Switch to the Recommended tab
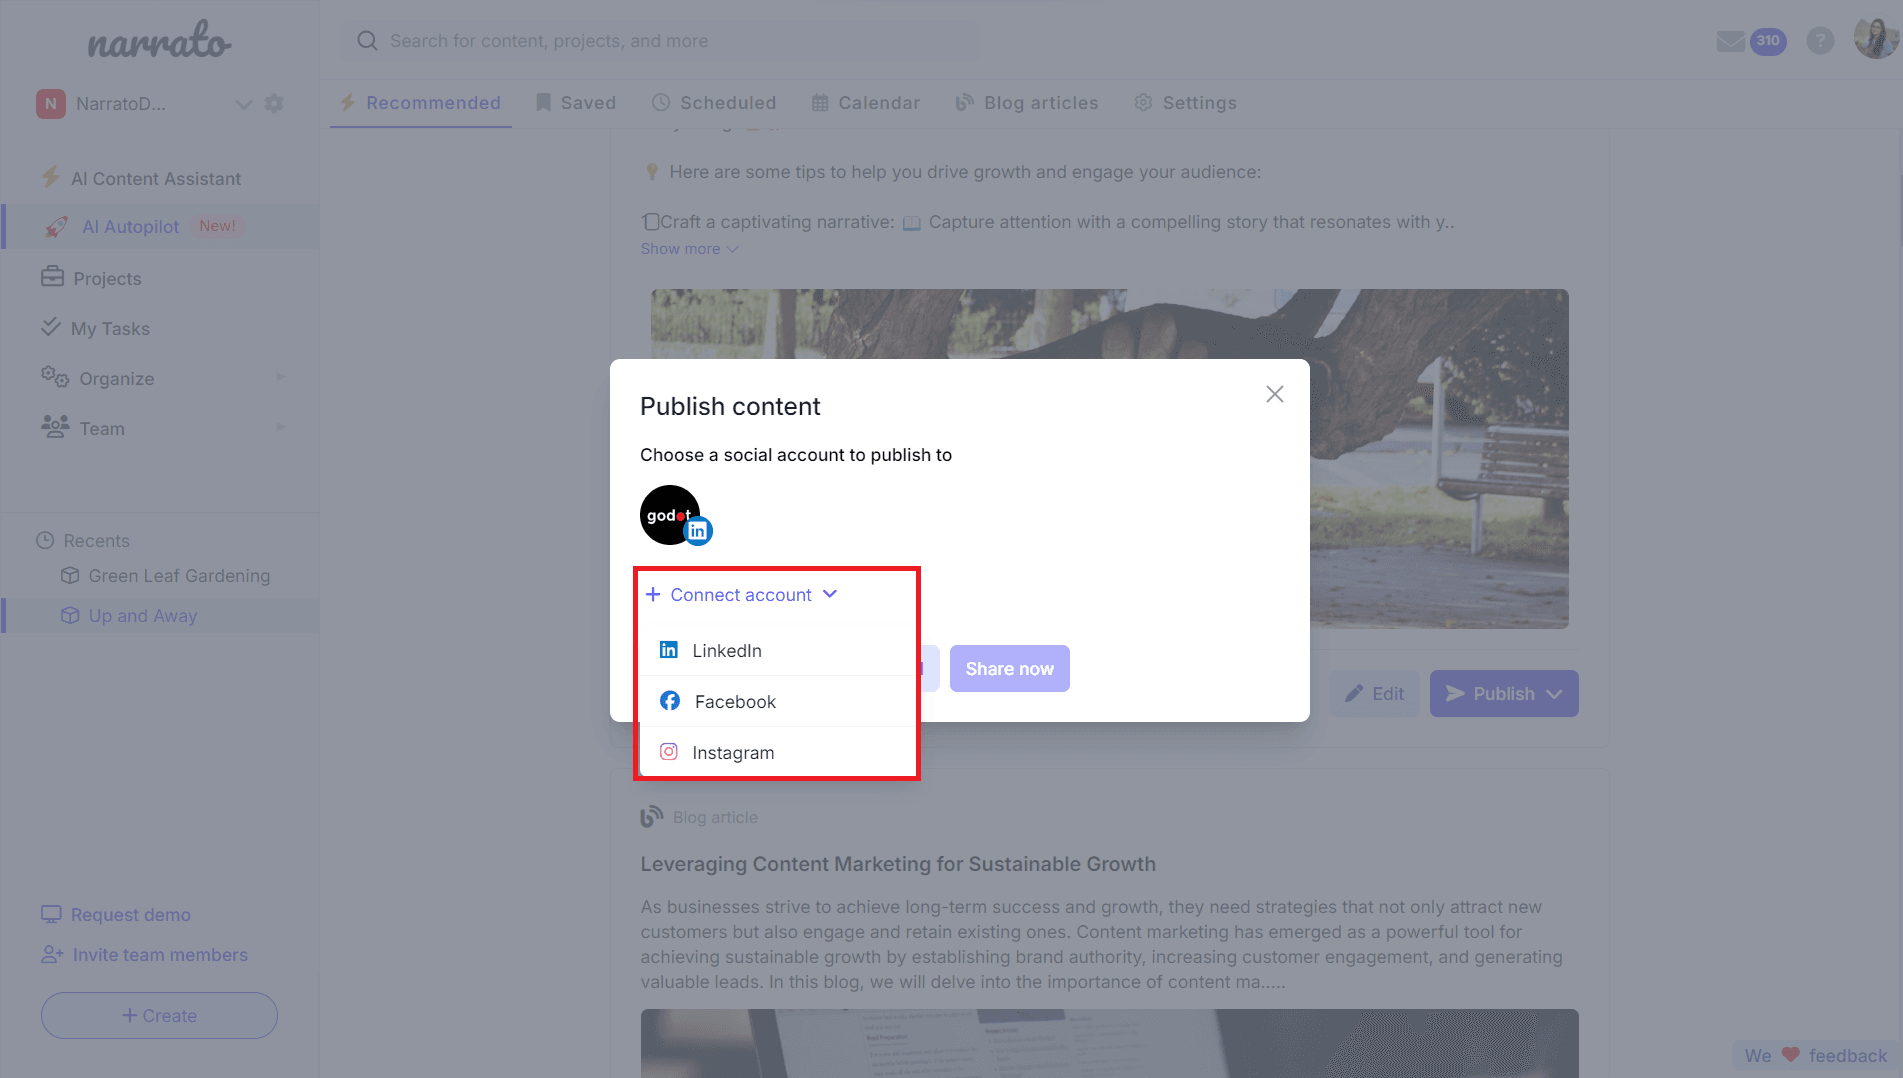The height and width of the screenshot is (1078, 1903). click(x=421, y=103)
